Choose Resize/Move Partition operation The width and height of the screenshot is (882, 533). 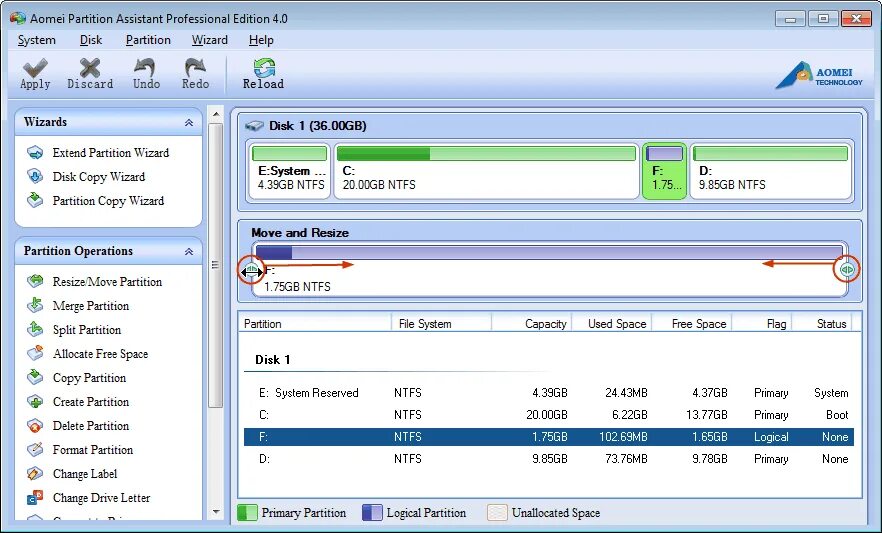[x=107, y=282]
